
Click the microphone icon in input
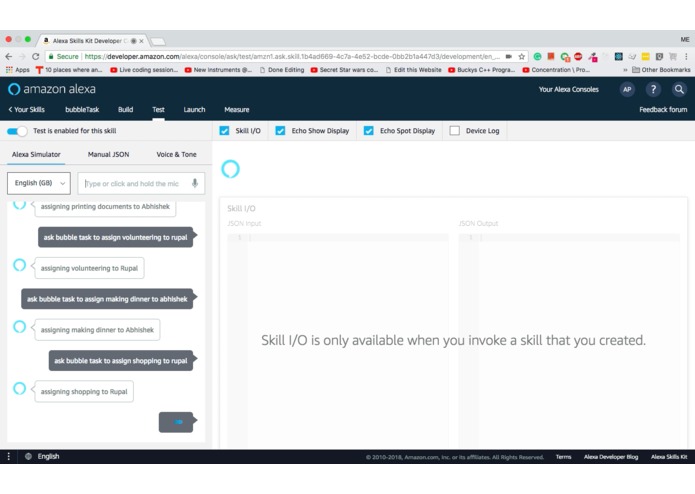[x=195, y=183]
